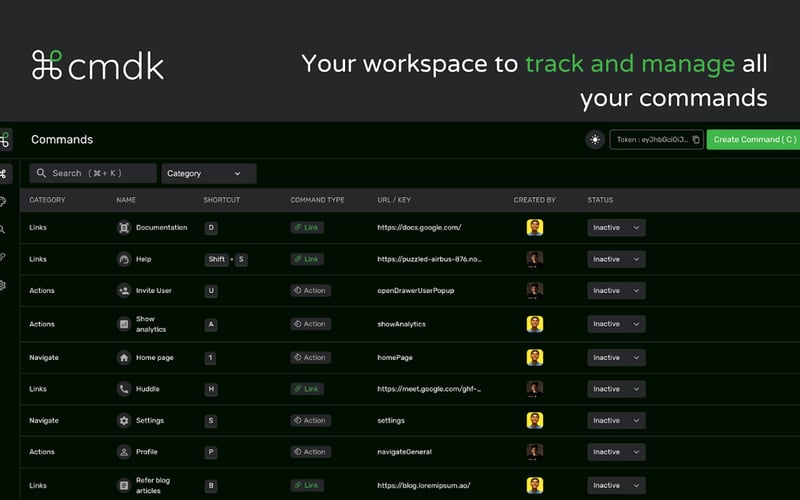Click the Action type badge in Invite User row
Screen dimensions: 800x500
coord(310,290)
